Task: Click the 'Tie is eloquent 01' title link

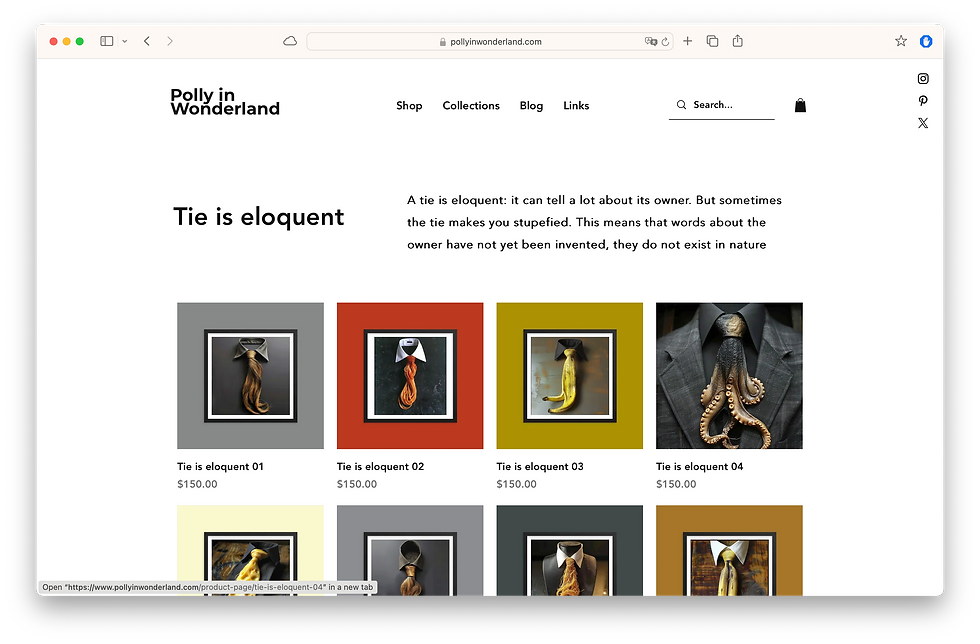Action: [221, 466]
